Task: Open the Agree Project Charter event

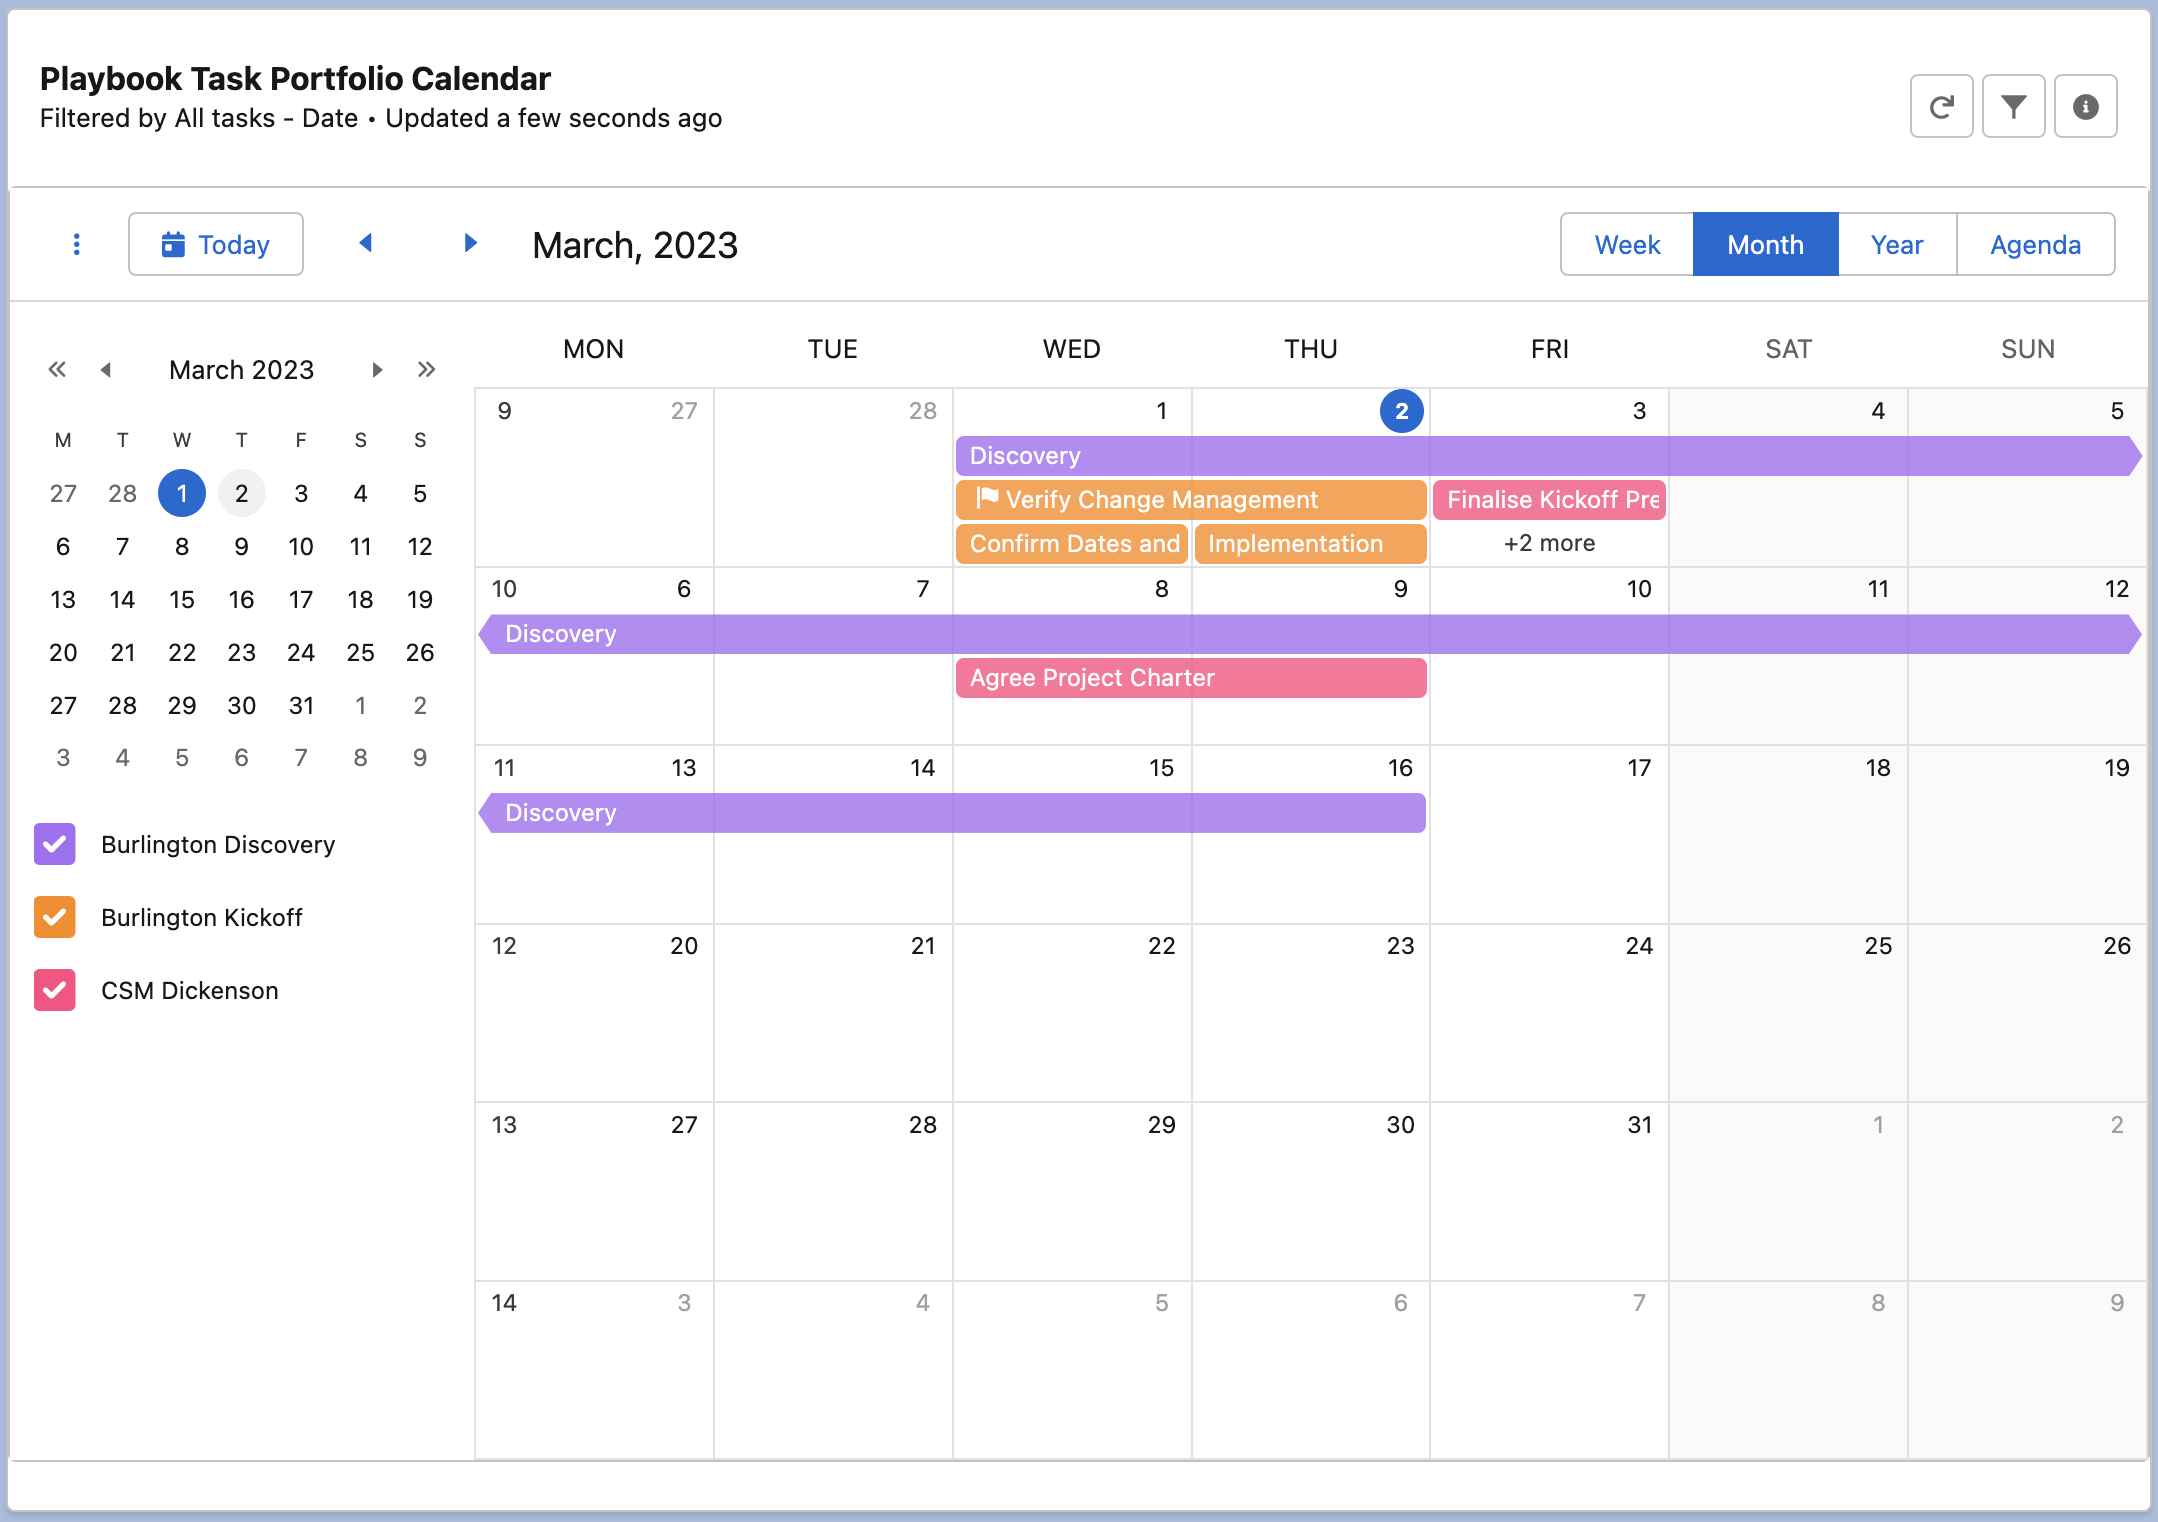Action: coord(1190,678)
